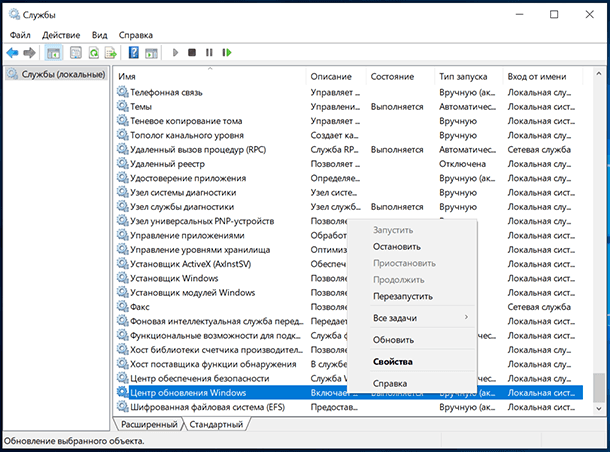Viewport: 610px width, 452px height.
Task: Open the 'Вид' menu
Action: click(x=100, y=34)
